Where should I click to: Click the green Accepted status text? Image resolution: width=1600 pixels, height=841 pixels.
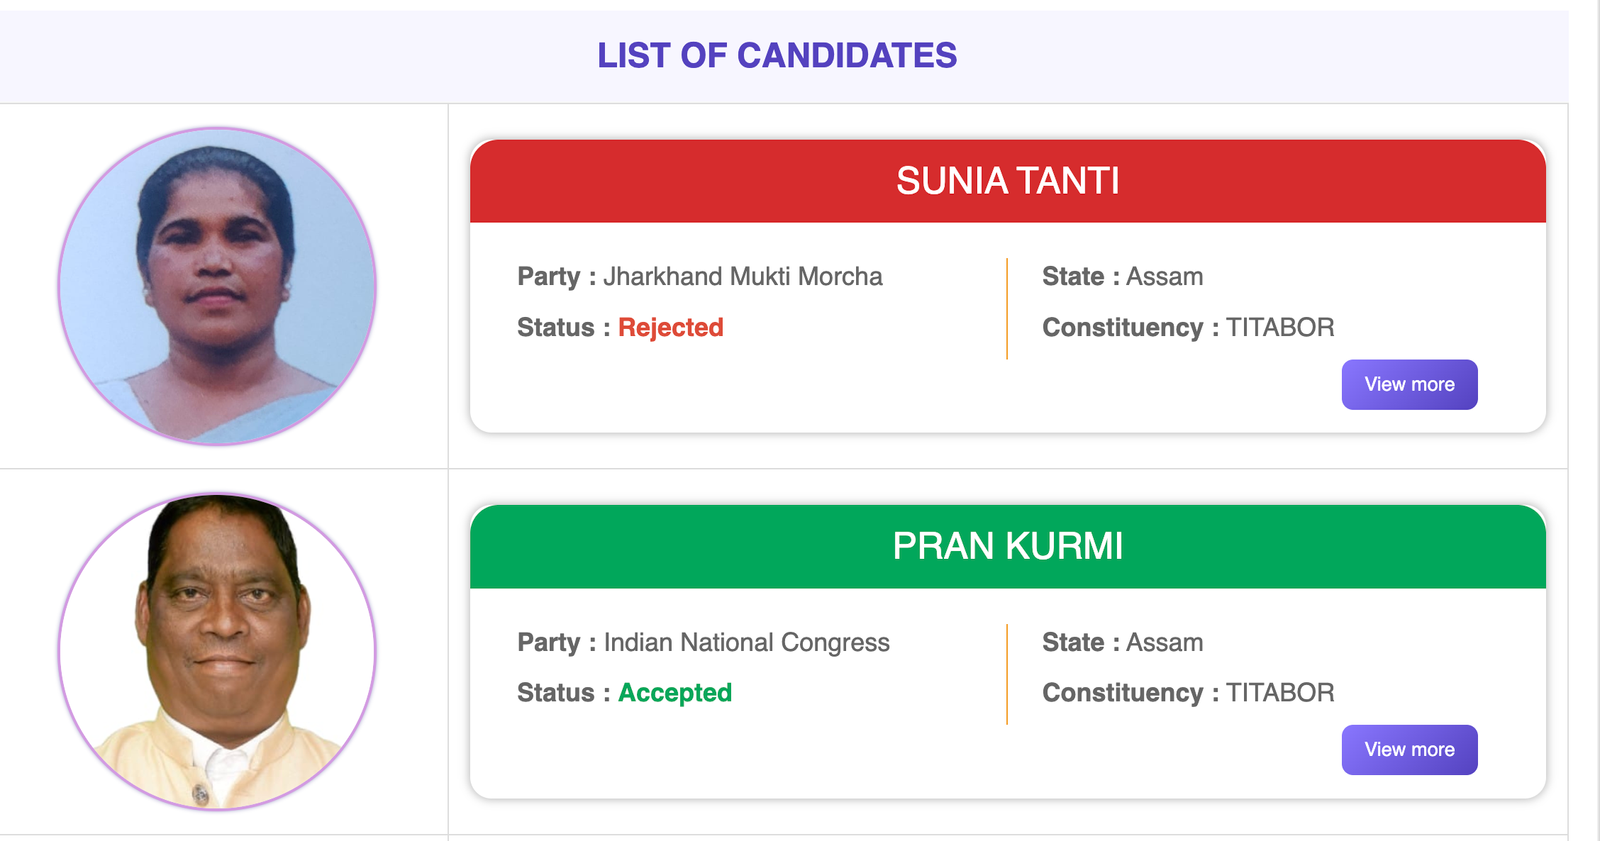[x=675, y=692]
